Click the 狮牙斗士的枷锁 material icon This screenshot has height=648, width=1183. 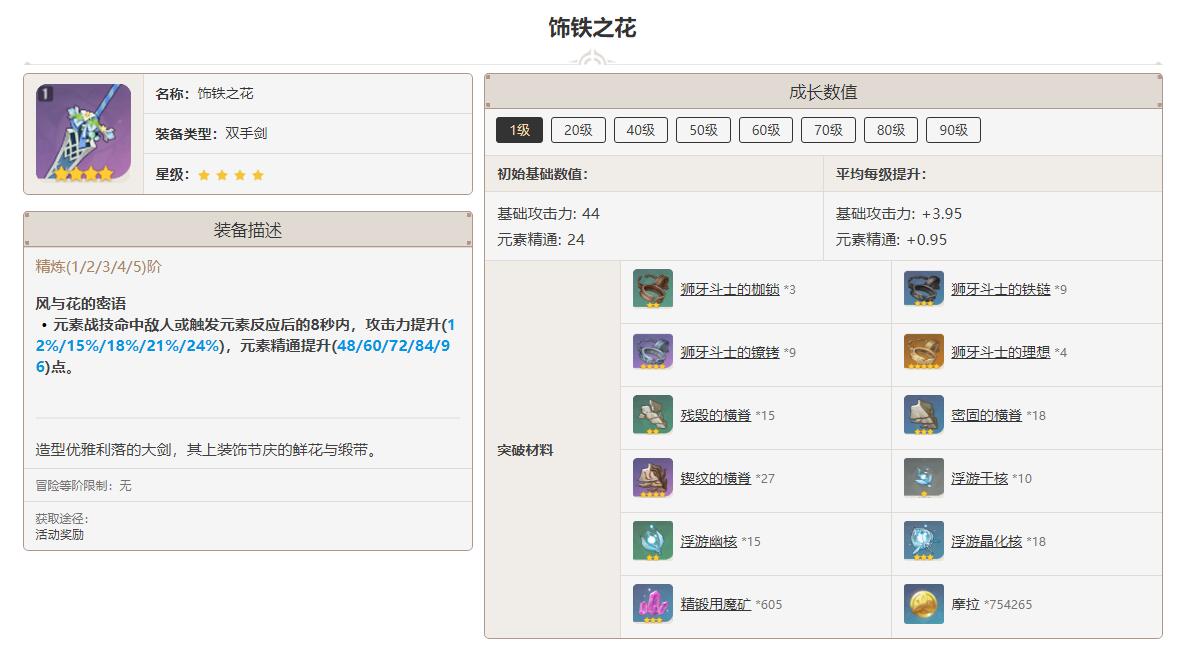pos(653,290)
